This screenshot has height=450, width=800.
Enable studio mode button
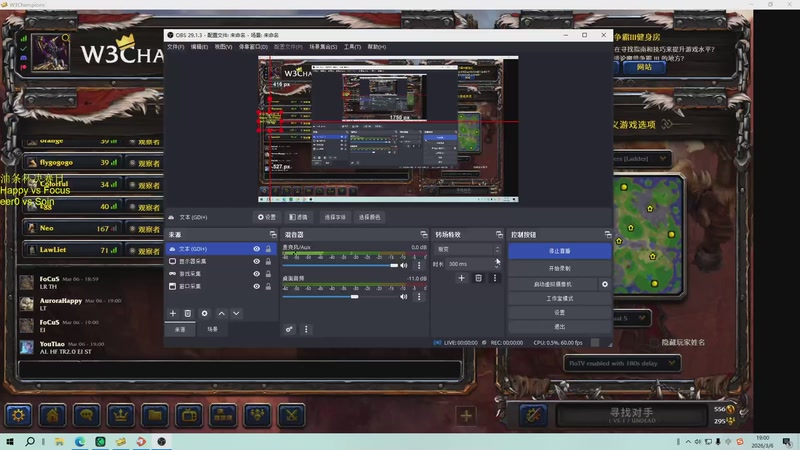[x=559, y=298]
